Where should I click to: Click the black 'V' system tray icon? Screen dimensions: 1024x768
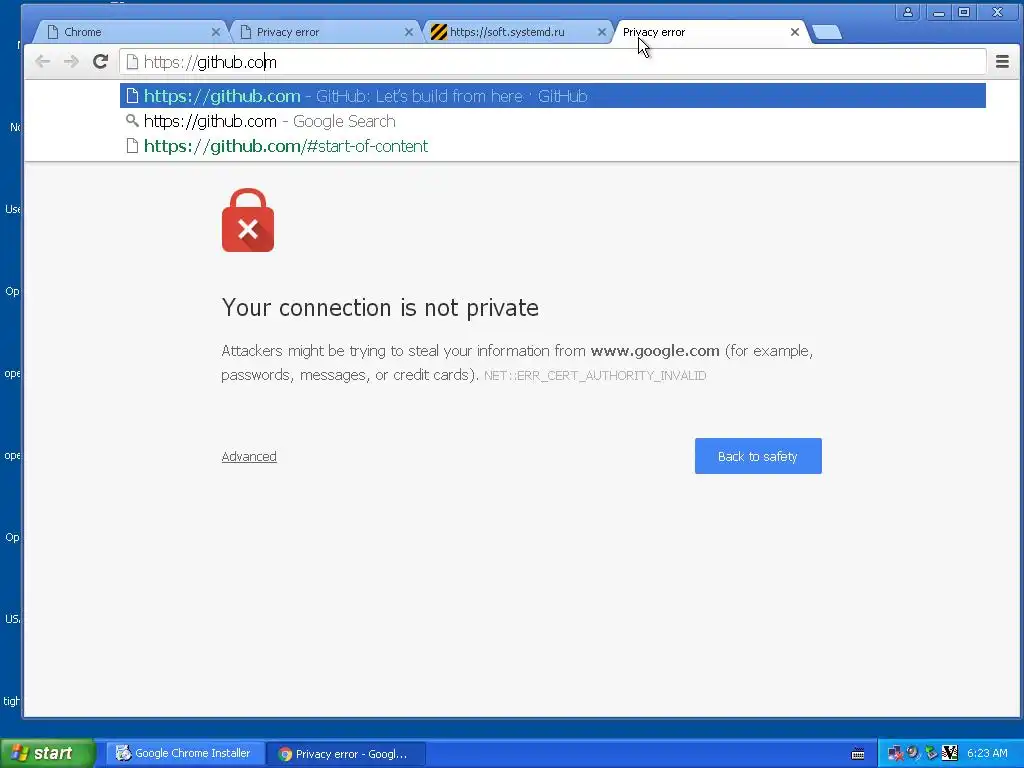point(950,753)
